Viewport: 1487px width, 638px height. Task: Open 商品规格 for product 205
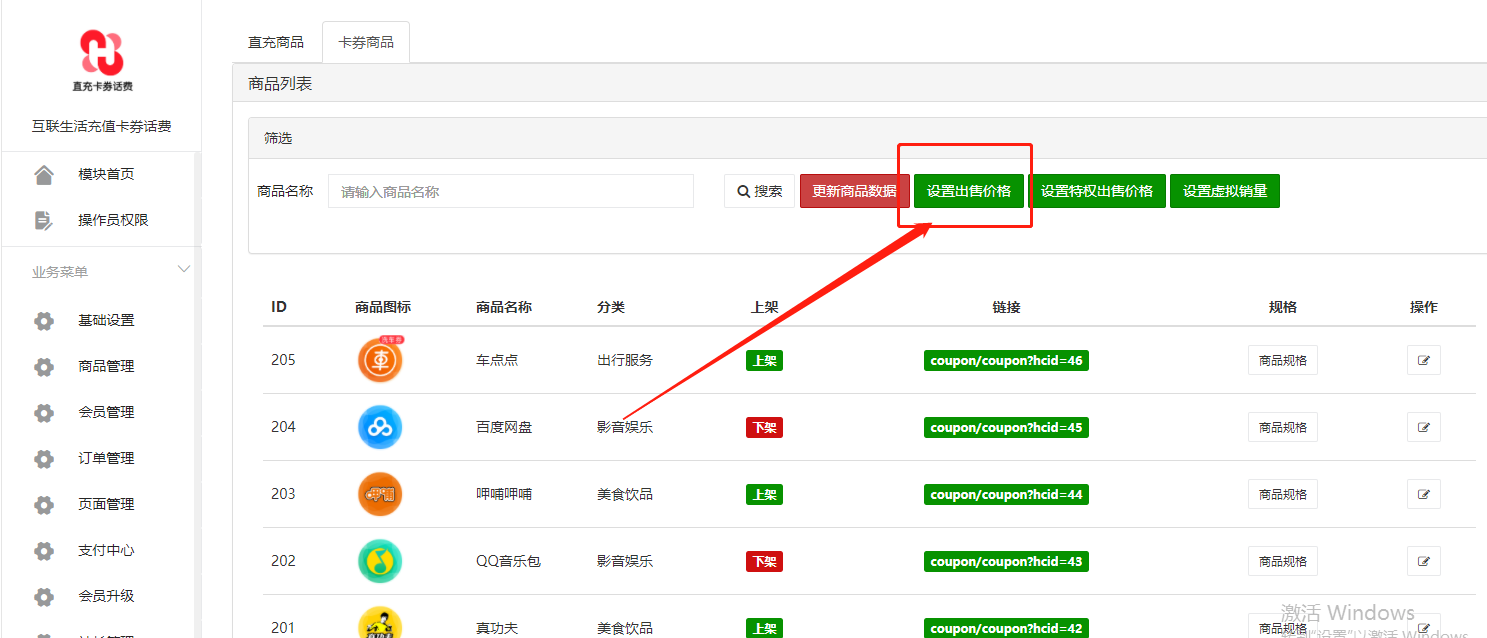1283,360
